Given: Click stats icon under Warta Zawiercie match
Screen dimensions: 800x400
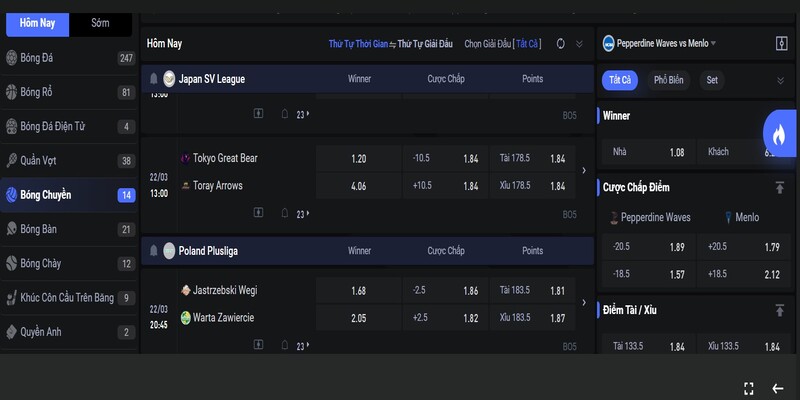Looking at the screenshot, I should tap(258, 346).
